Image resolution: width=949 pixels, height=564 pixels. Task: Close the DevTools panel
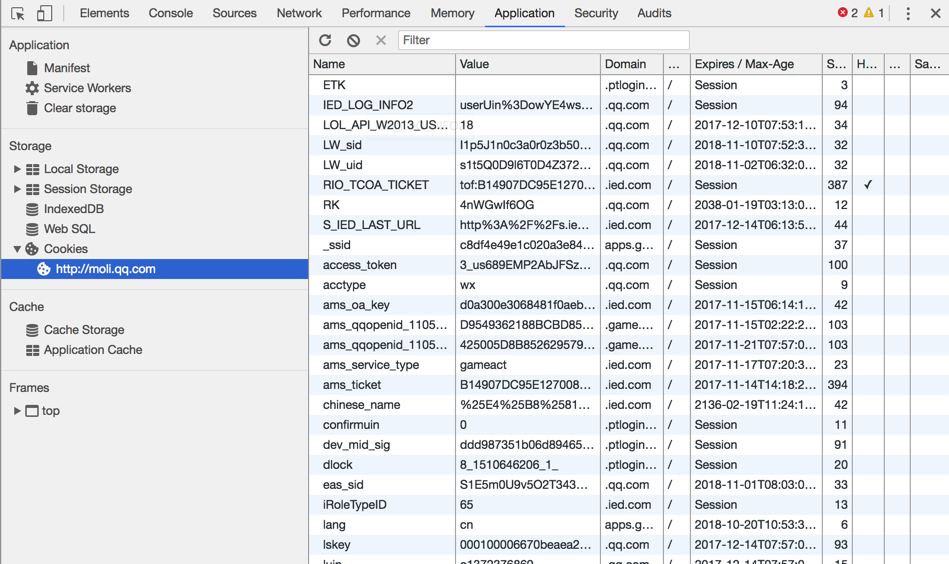[935, 13]
